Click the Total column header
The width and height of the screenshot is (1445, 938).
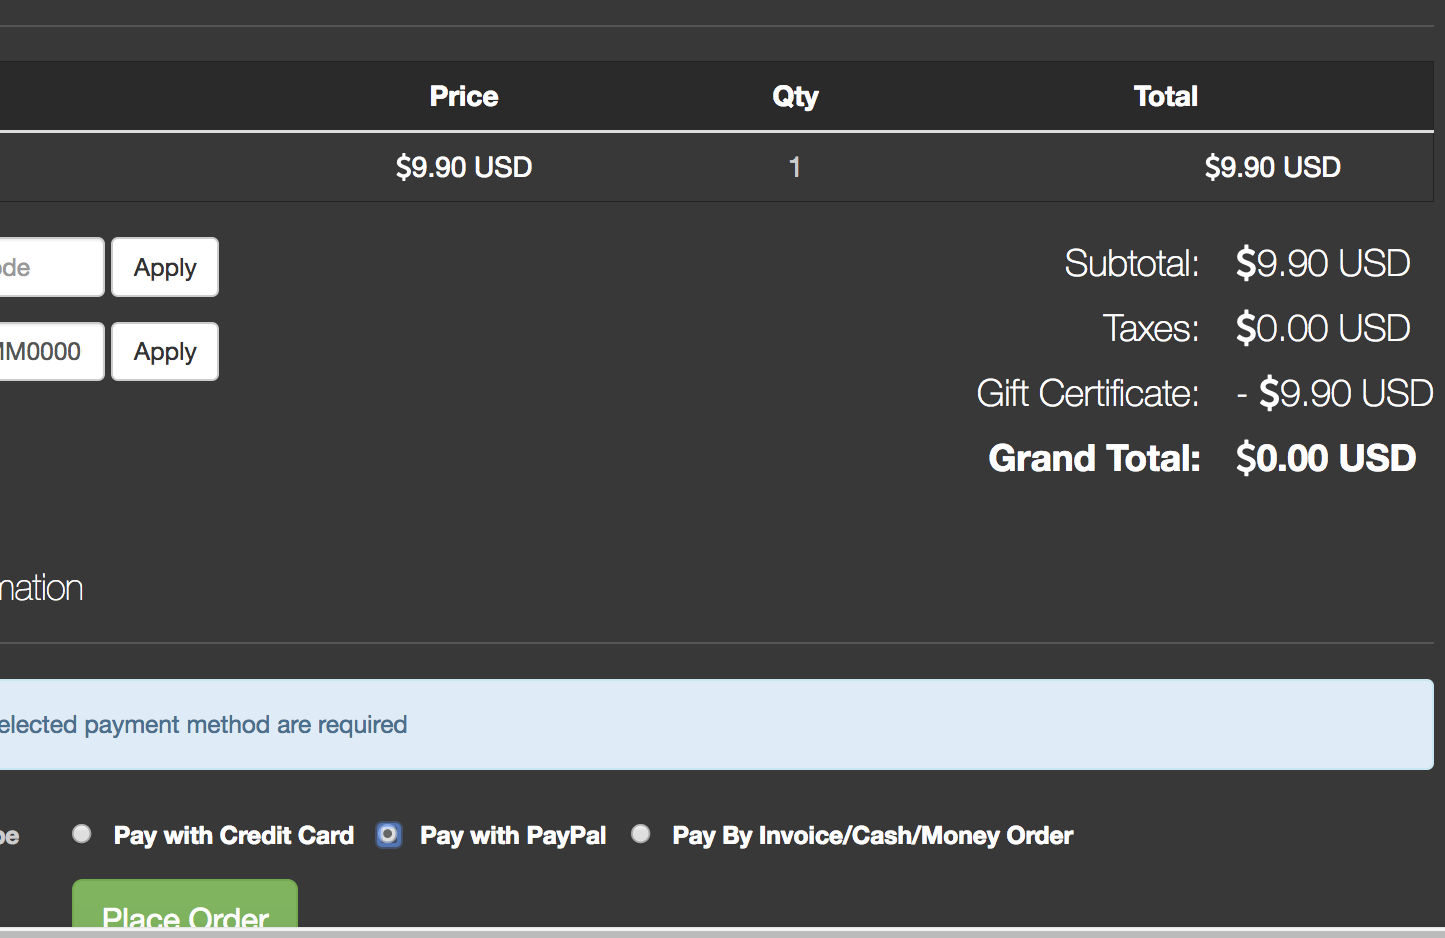point(1165,96)
